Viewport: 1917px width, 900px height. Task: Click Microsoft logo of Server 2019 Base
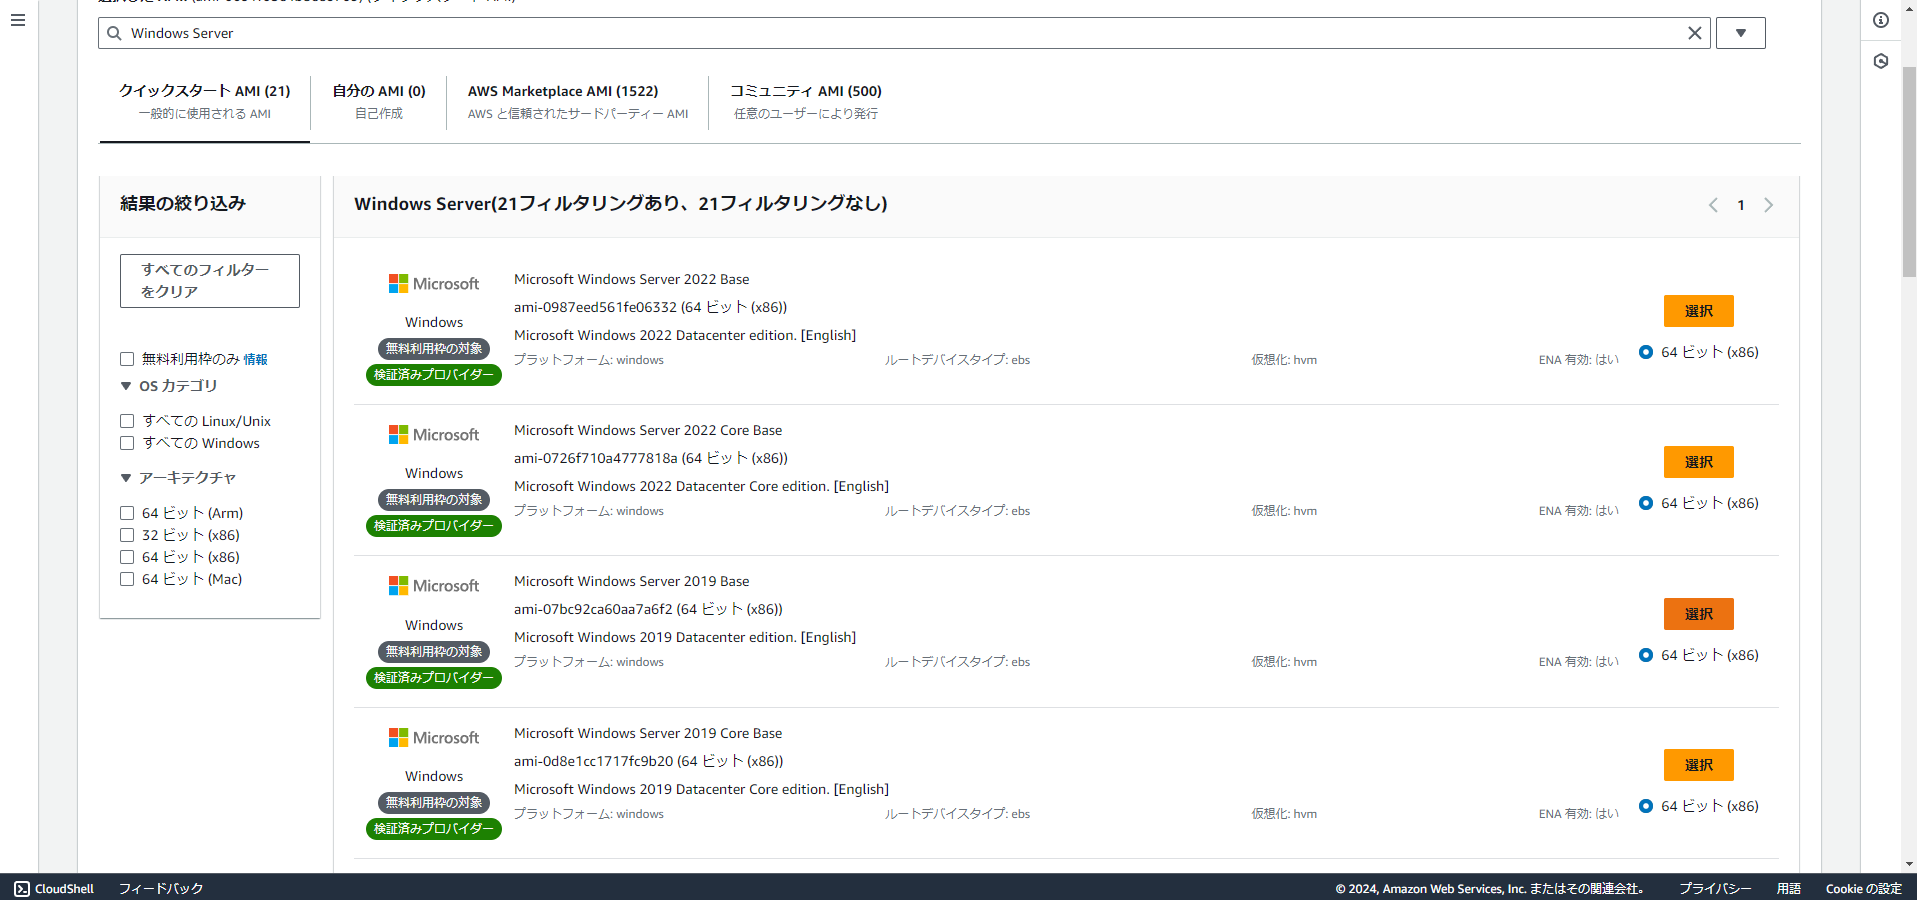tap(434, 586)
